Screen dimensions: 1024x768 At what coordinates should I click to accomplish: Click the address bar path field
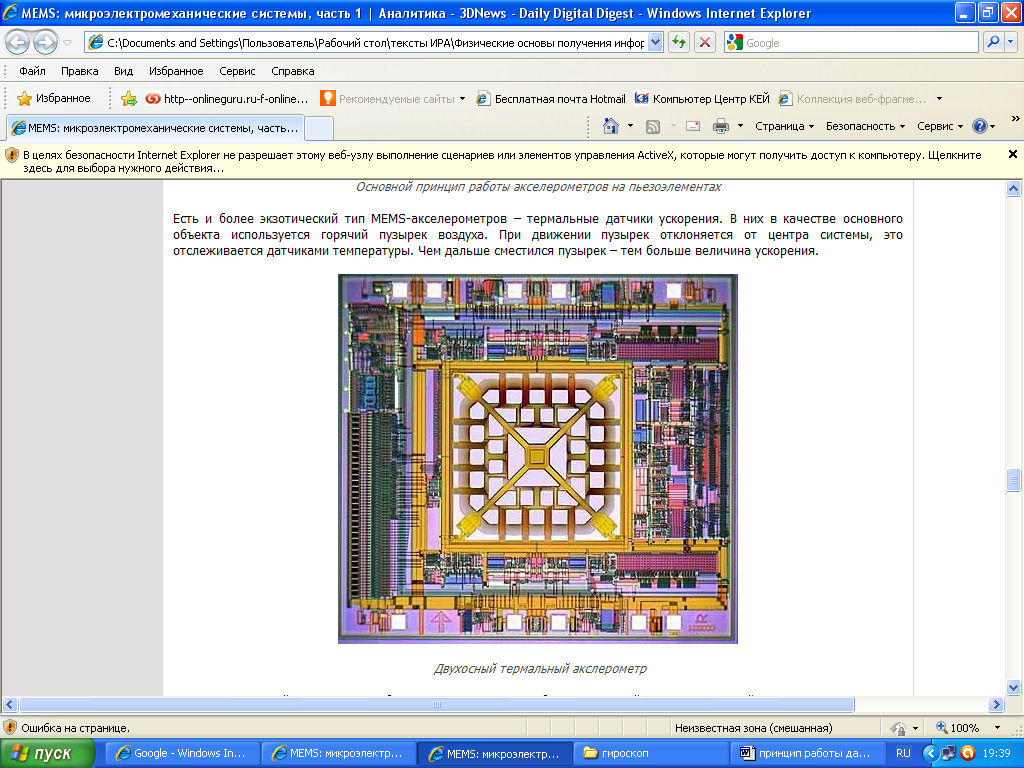tap(375, 42)
